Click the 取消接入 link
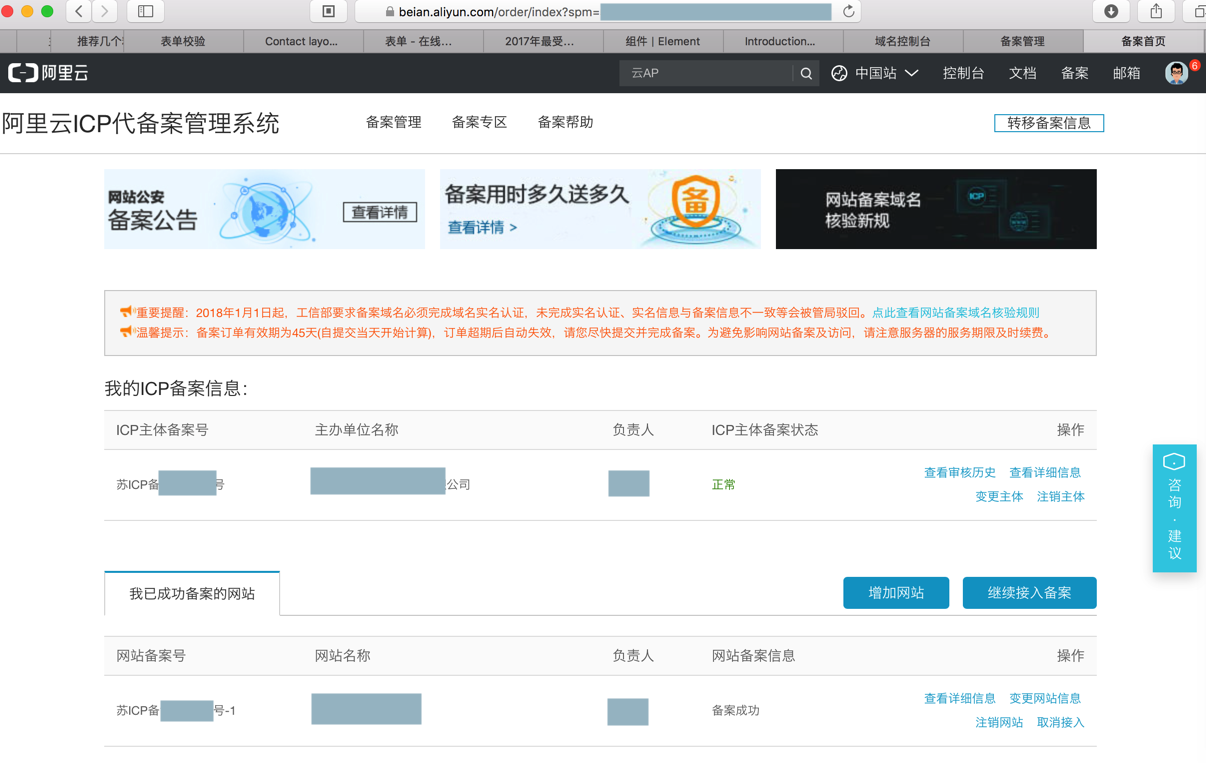 pyautogui.click(x=1061, y=723)
